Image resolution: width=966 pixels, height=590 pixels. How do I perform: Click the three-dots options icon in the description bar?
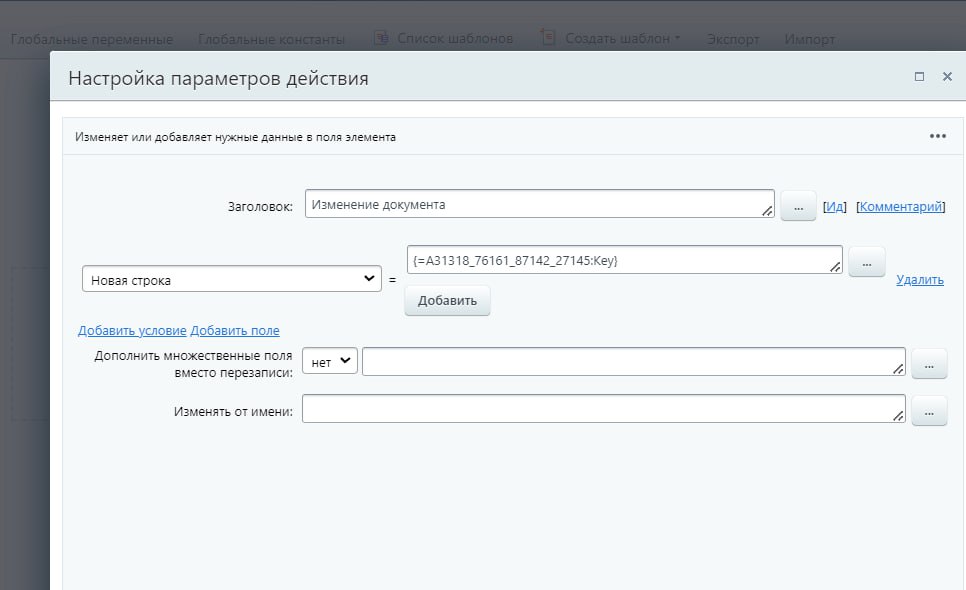(x=937, y=137)
